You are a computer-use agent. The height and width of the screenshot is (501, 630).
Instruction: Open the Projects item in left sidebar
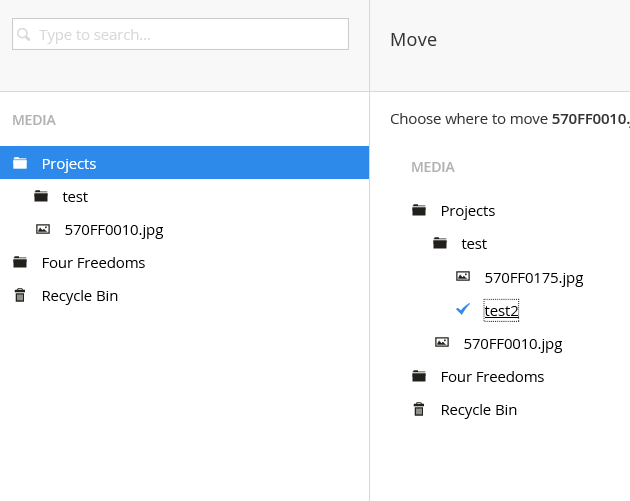[69, 164]
